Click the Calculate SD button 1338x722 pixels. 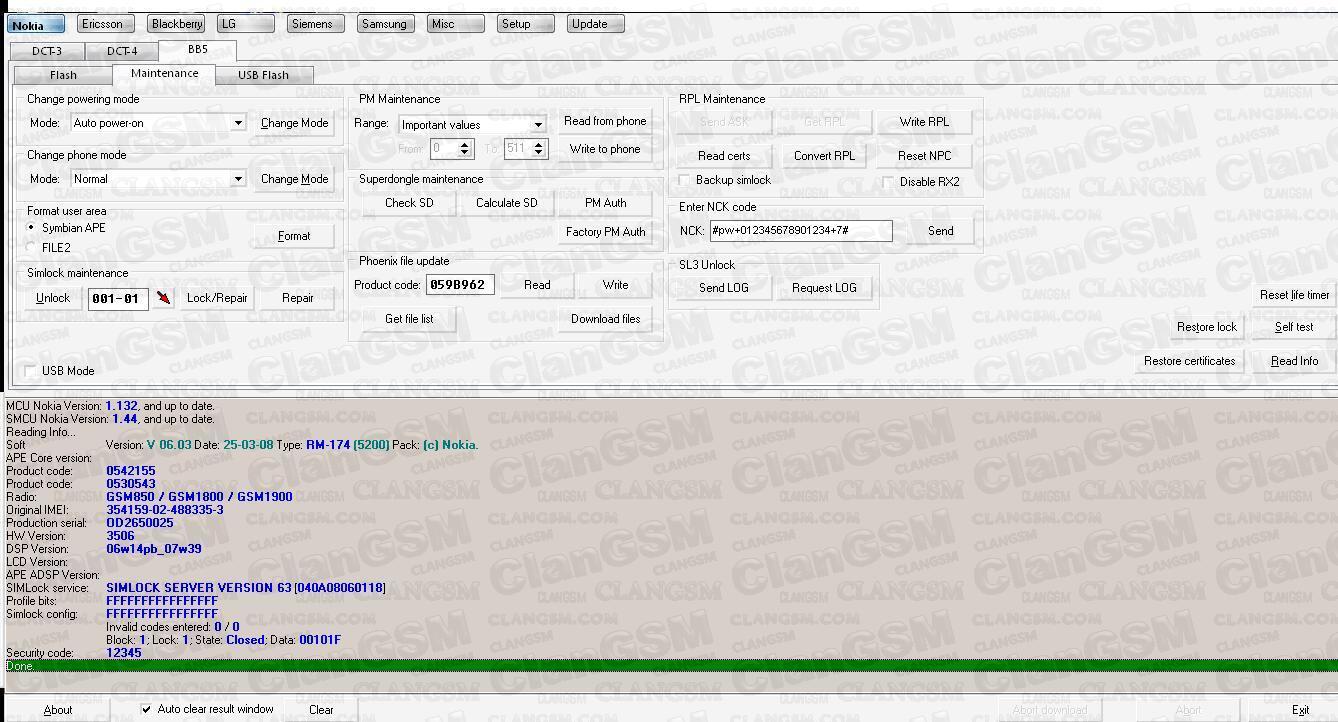(507, 203)
